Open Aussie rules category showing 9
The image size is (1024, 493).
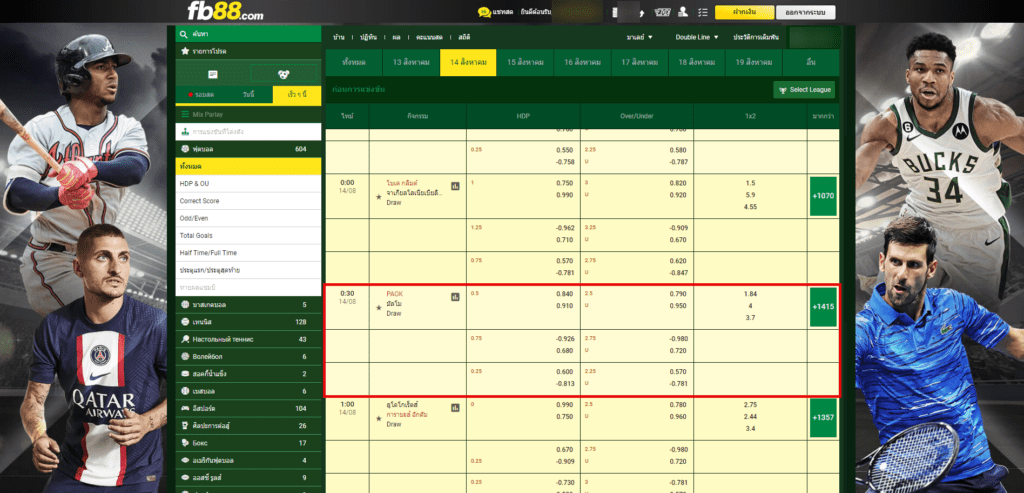point(248,477)
